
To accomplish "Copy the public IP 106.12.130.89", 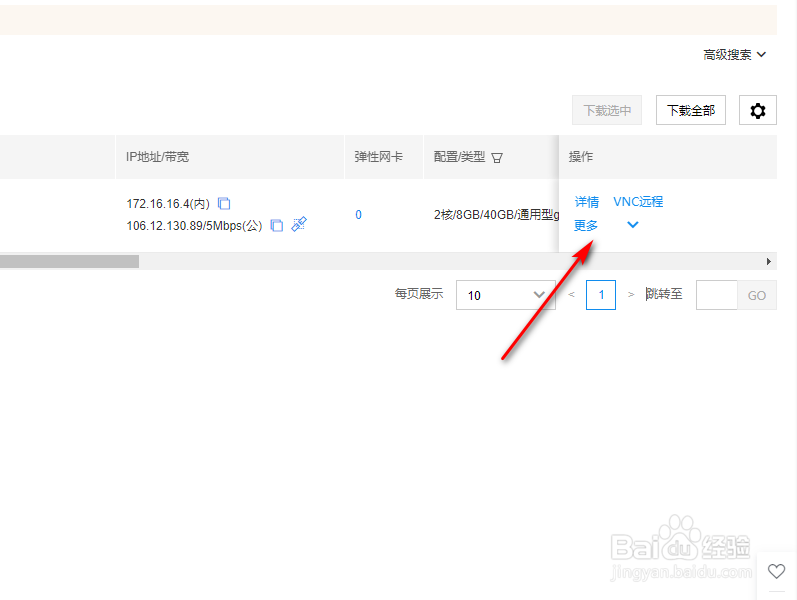I will [x=277, y=225].
